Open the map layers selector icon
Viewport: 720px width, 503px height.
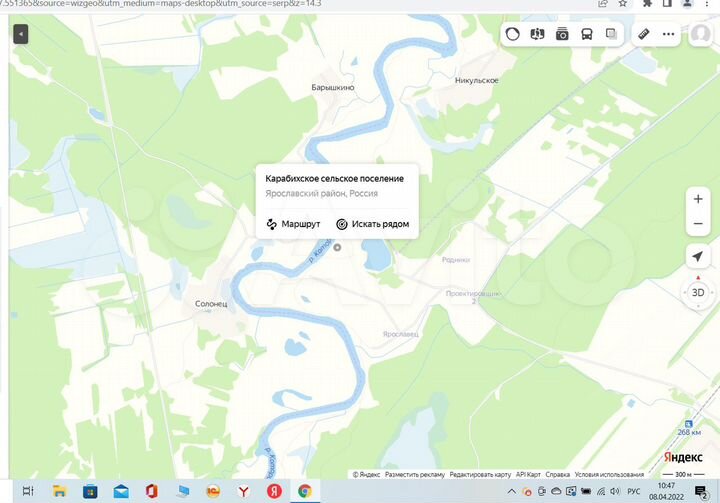611,34
